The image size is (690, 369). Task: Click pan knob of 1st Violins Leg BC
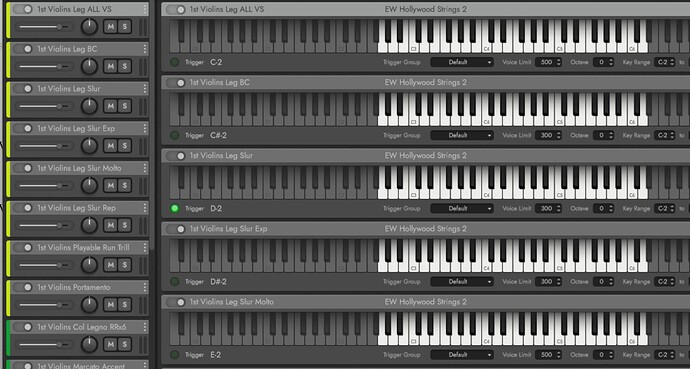pos(89,66)
